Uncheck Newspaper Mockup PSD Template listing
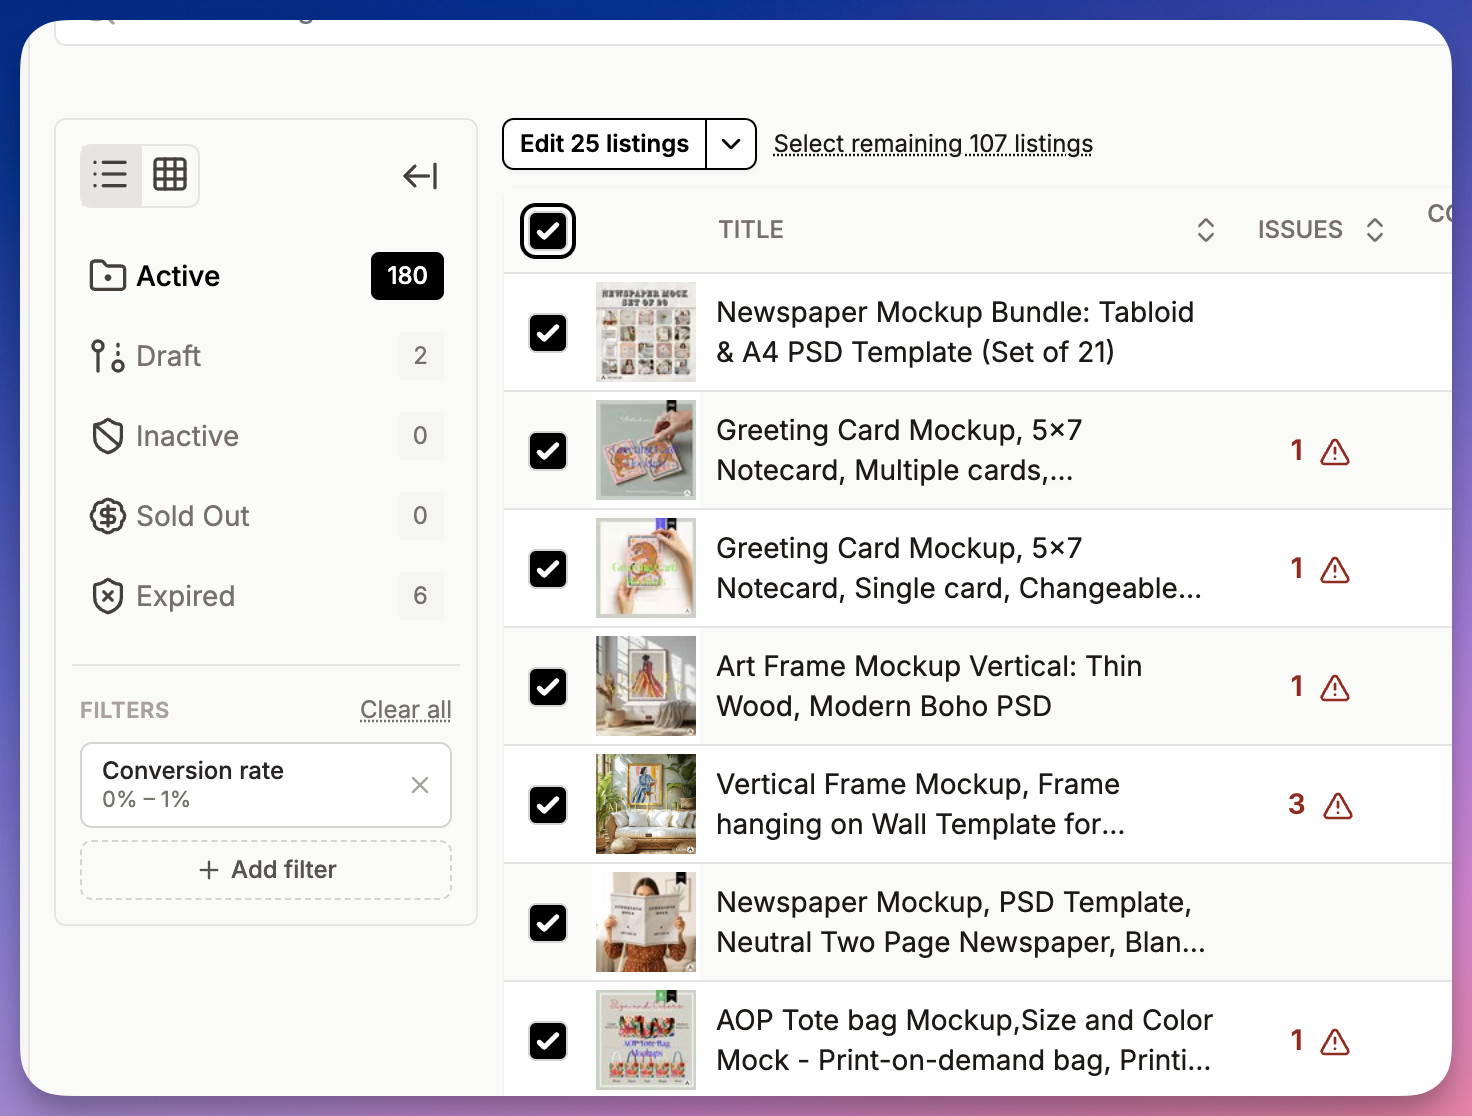Viewport: 1472px width, 1116px height. pyautogui.click(x=548, y=923)
